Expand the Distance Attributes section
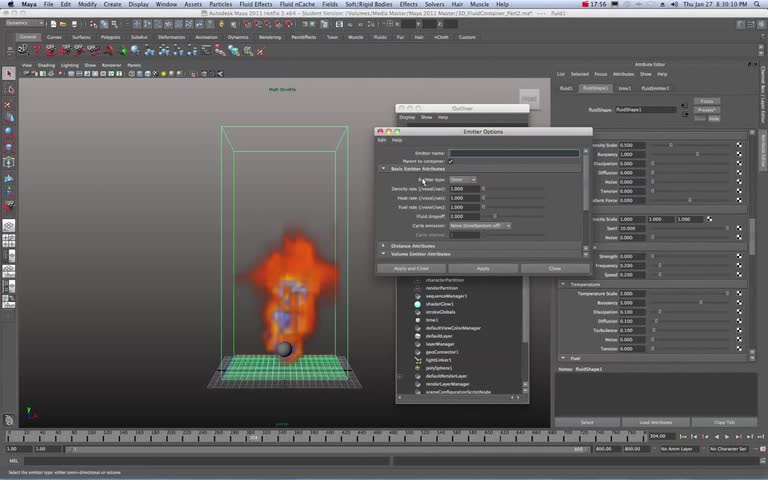The height and width of the screenshot is (480, 768). 383,245
